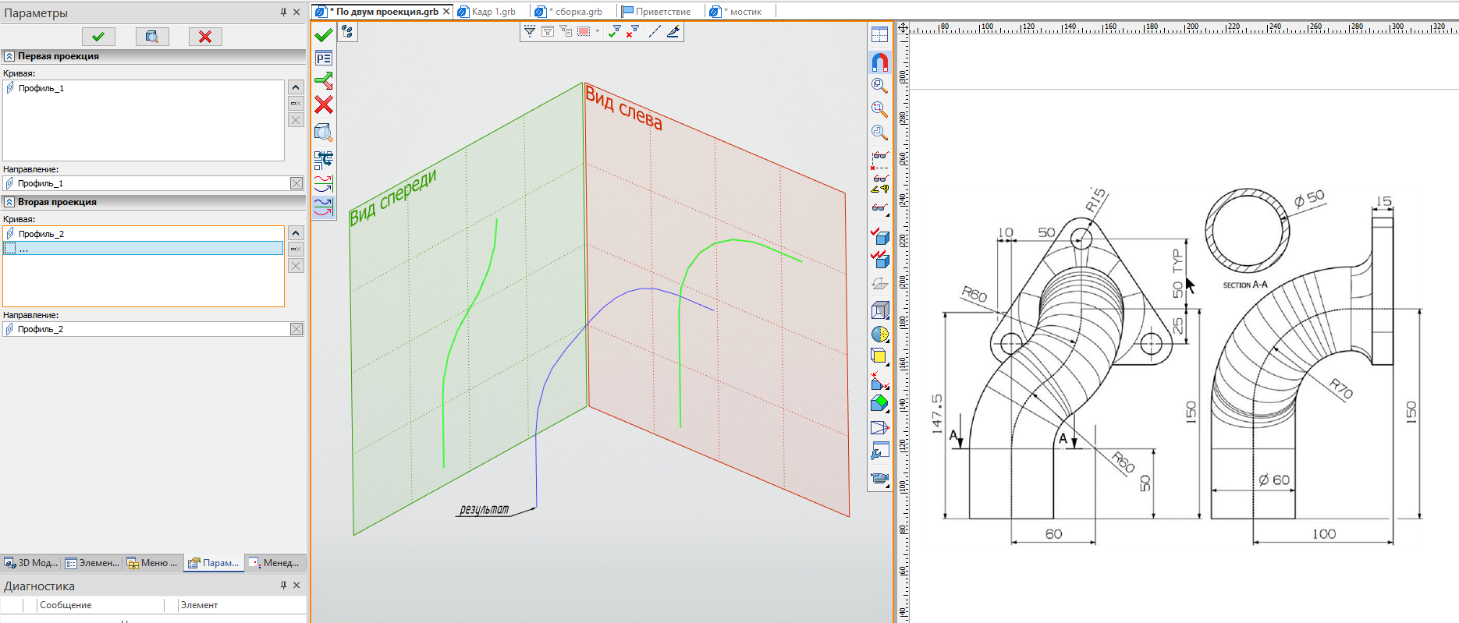Confirm parameters with the green checkmark button
This screenshot has width=1459, height=623.
98,36
